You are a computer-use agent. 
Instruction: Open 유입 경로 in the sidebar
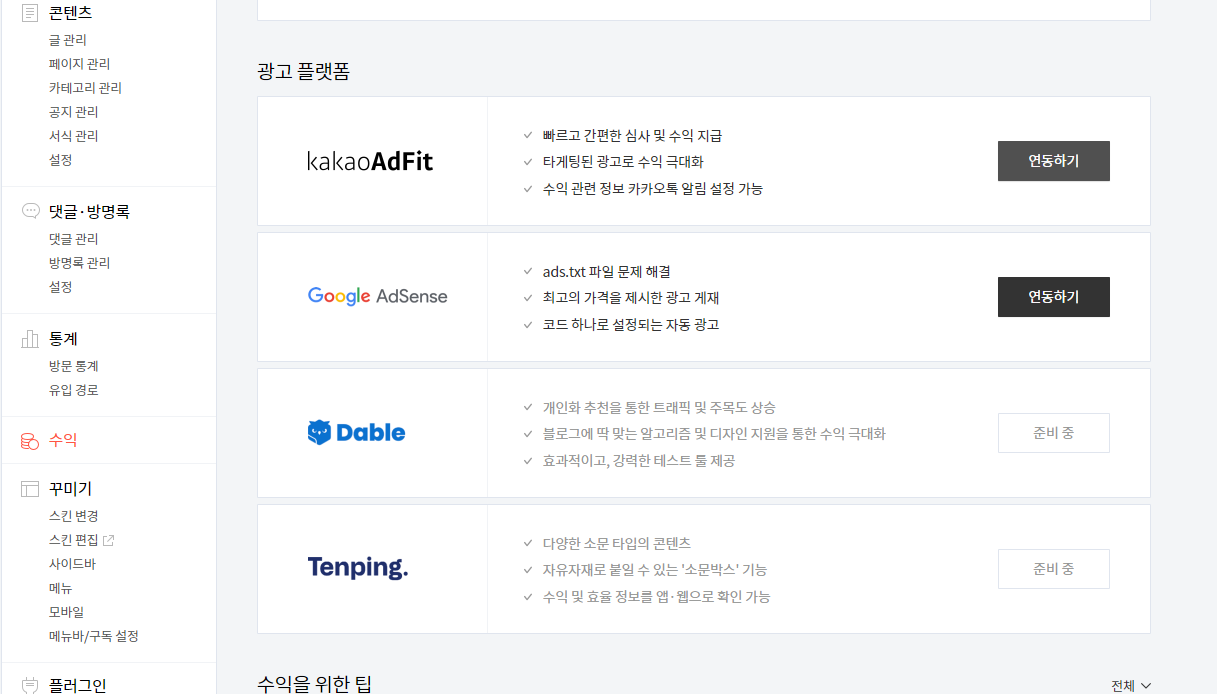click(73, 390)
